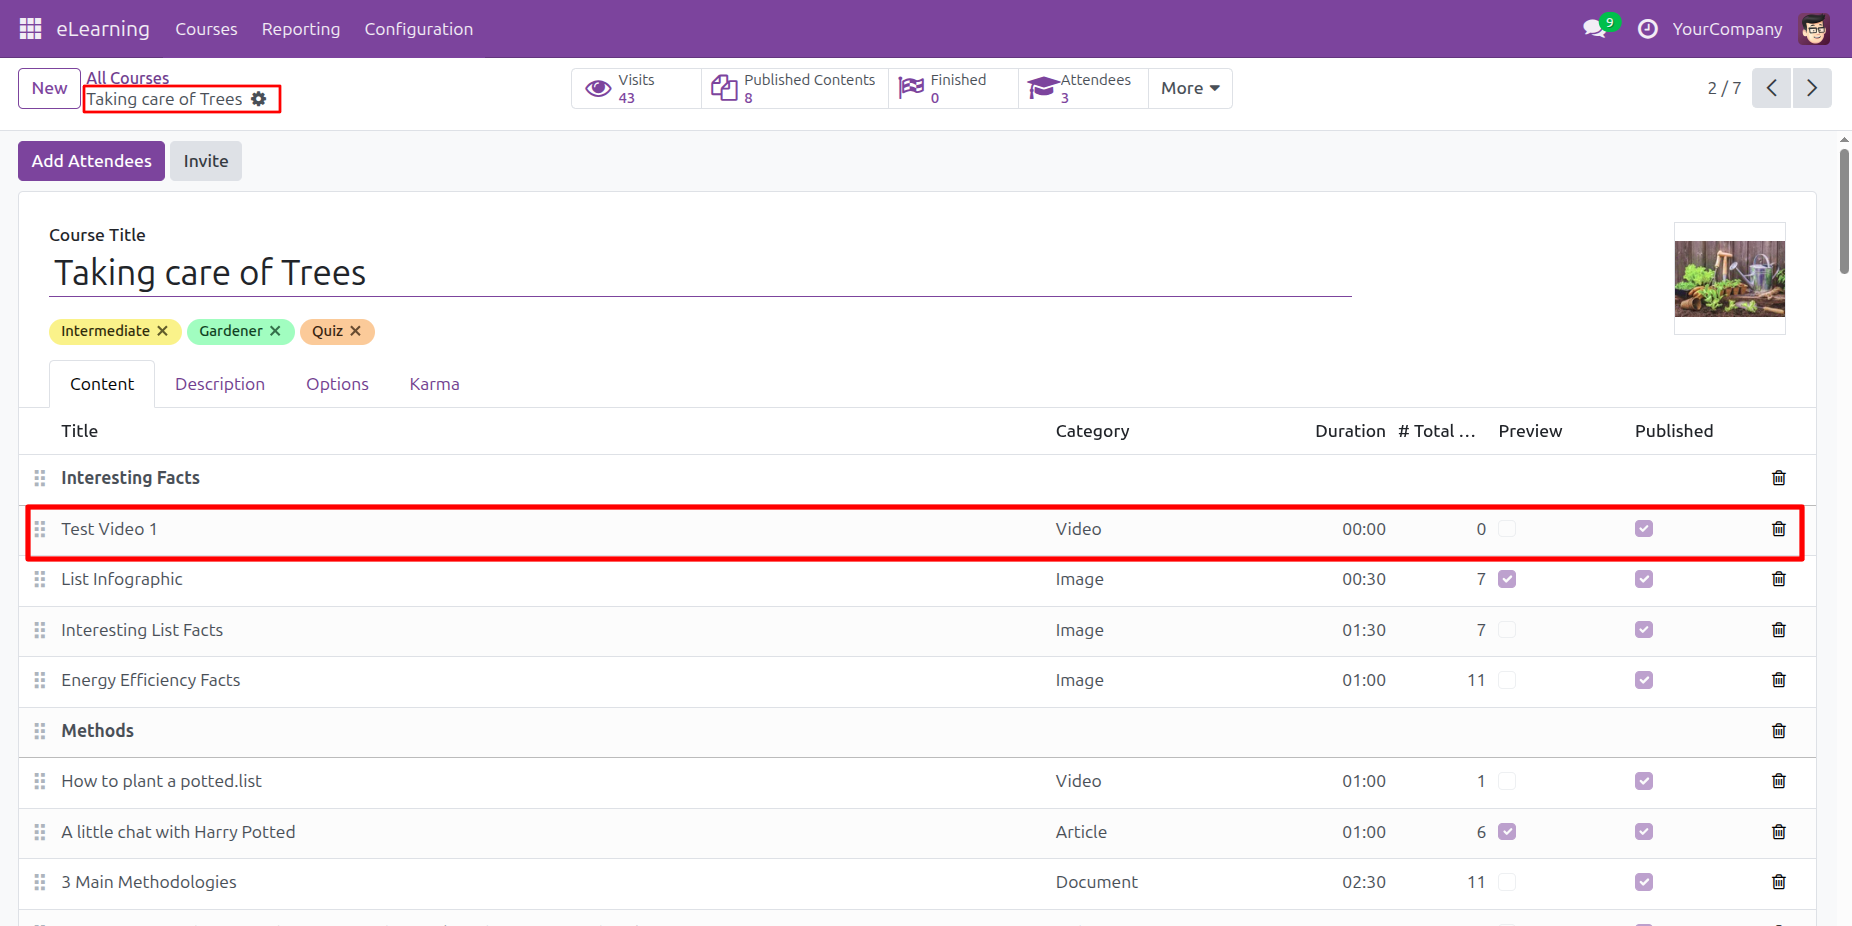Open the apps grid menu icon
The width and height of the screenshot is (1852, 926).
click(30, 29)
